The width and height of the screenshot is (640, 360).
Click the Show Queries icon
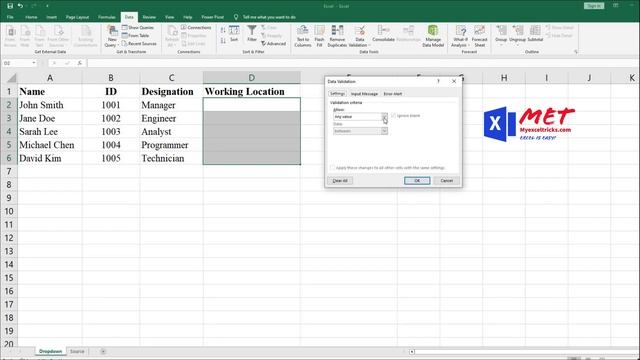138,27
